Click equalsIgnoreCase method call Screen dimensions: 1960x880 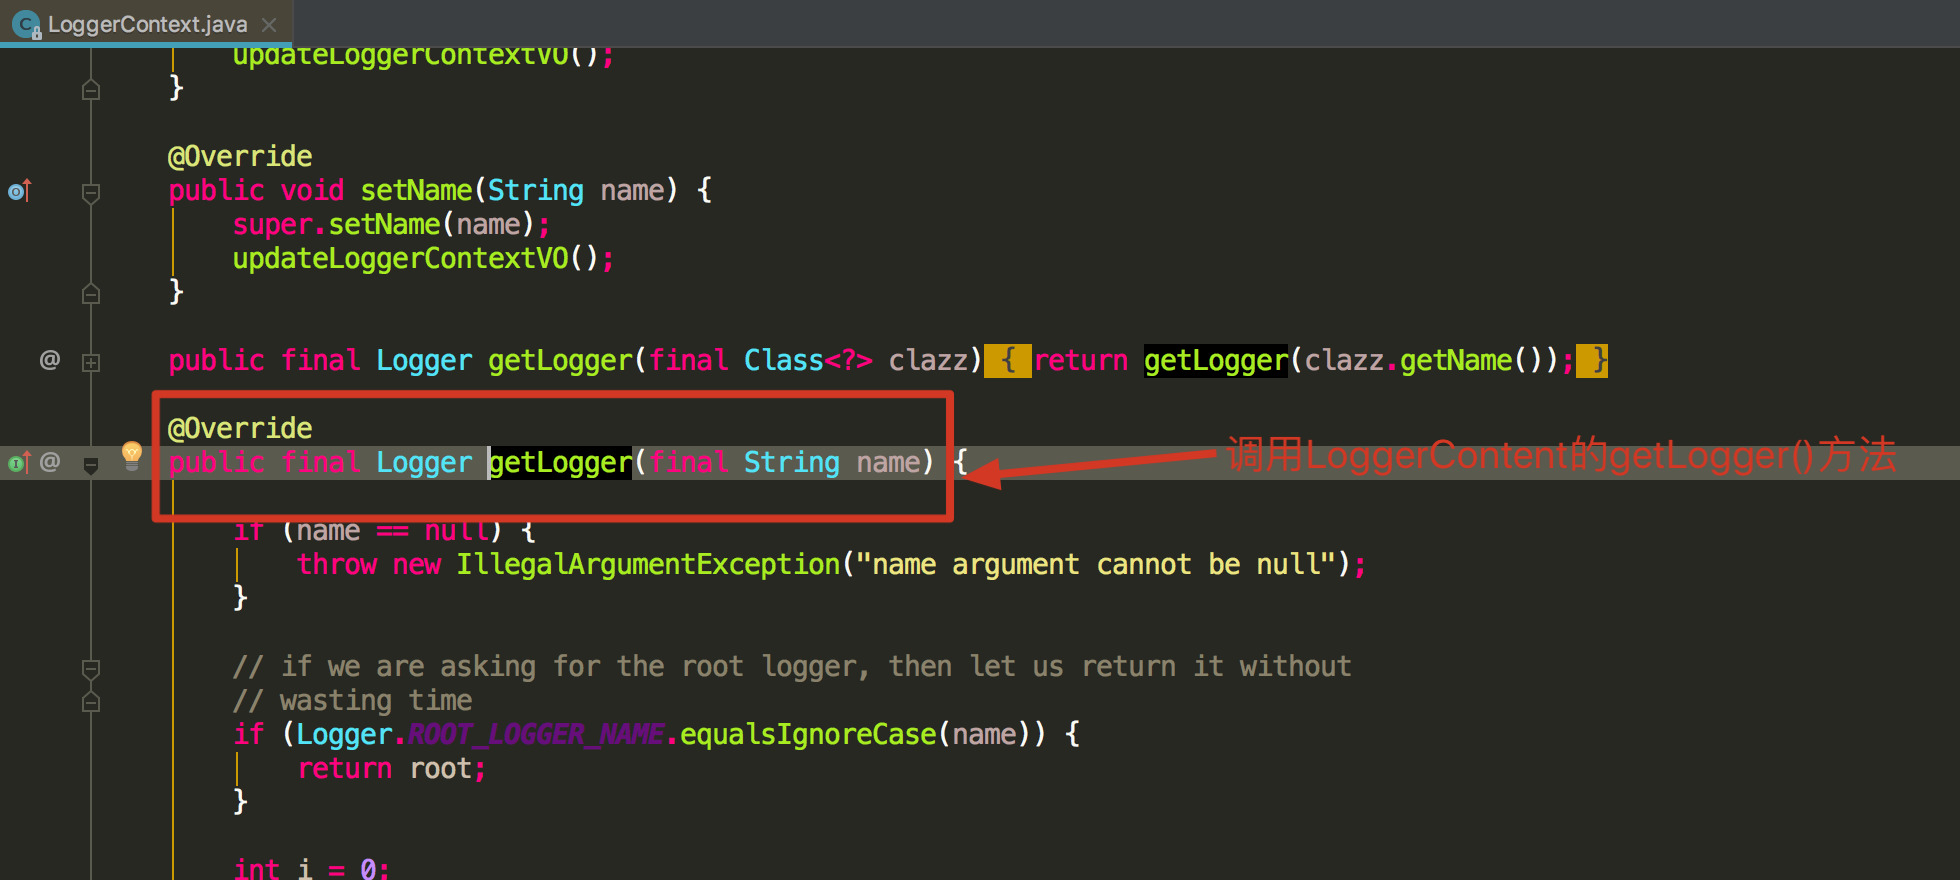click(808, 734)
